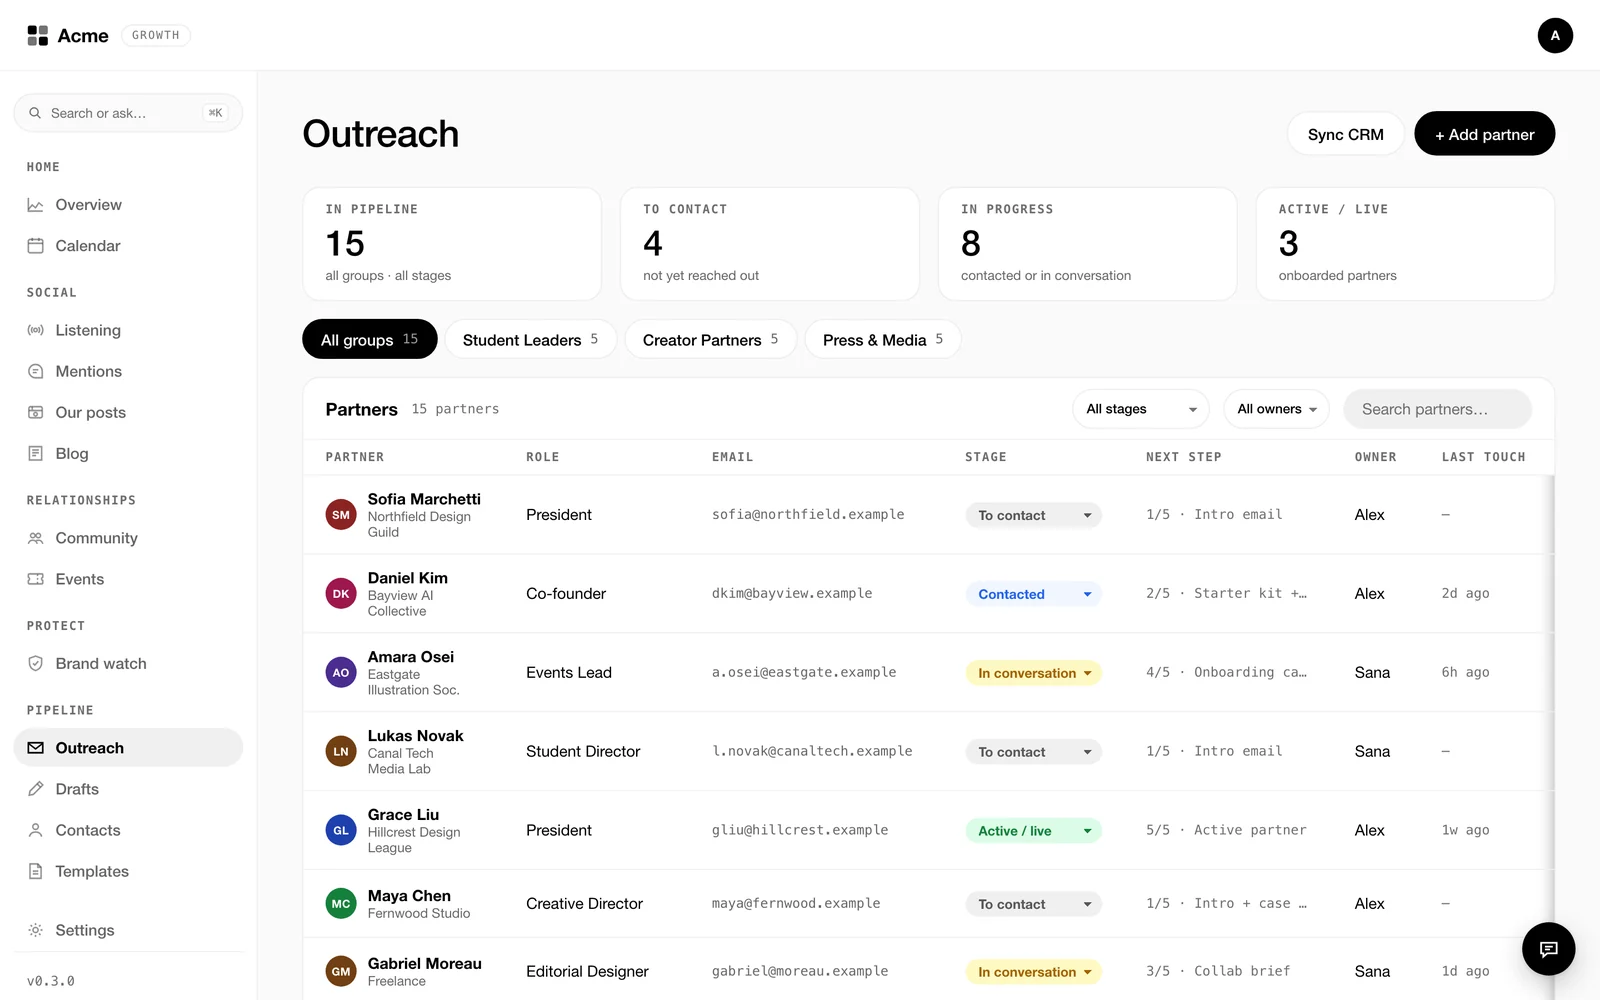Switch to Press & Media tab

coord(882,339)
